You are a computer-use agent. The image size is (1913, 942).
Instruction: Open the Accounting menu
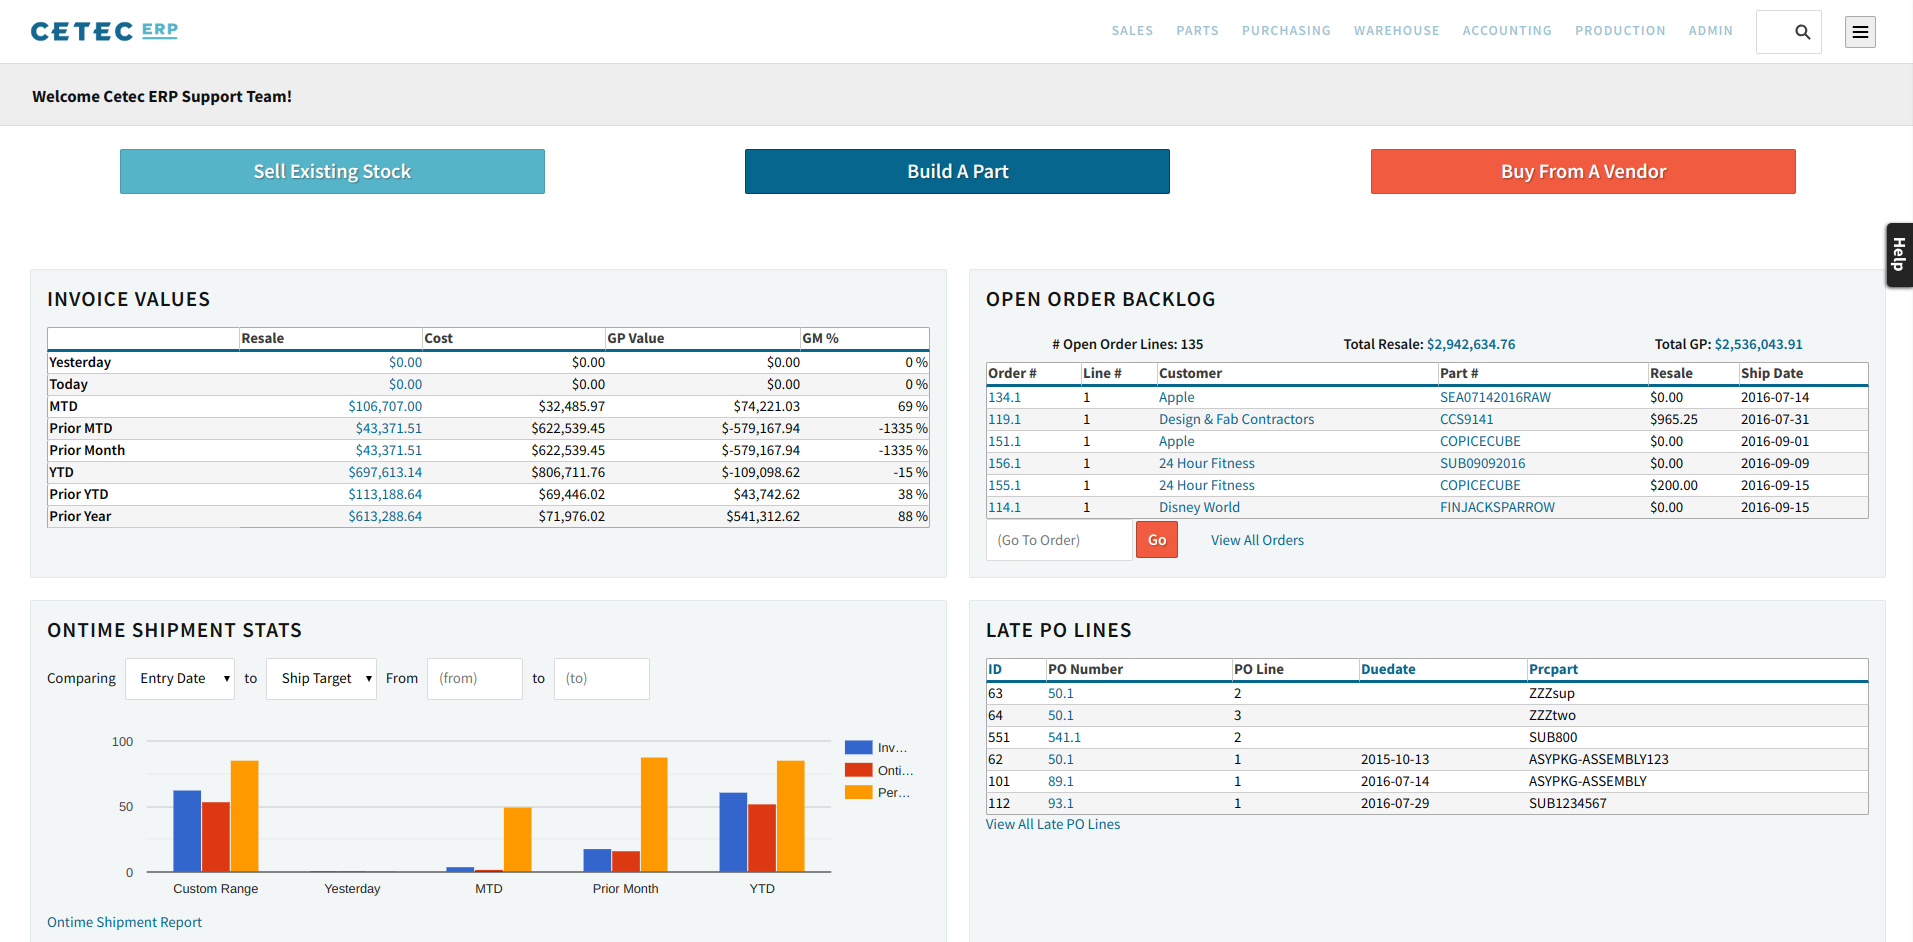1507,31
